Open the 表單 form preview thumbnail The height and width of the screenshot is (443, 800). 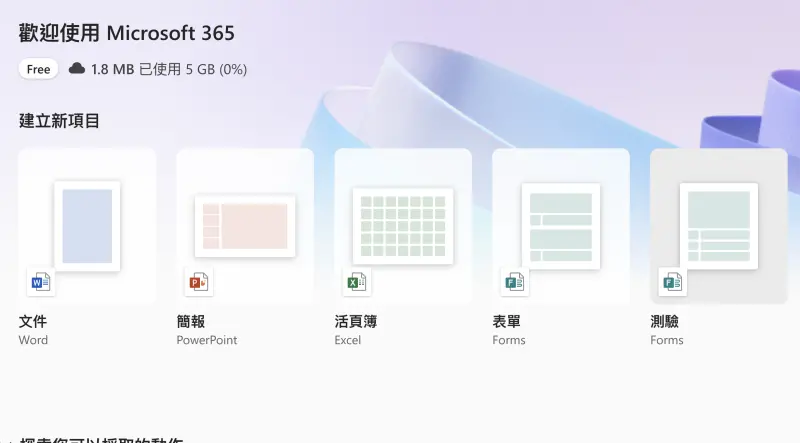[x=561, y=226]
